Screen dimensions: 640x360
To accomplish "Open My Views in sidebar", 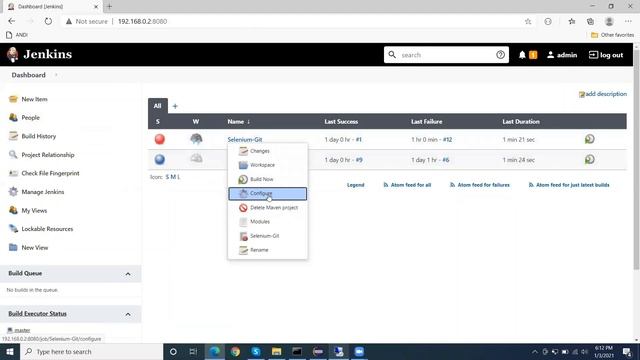I will (x=34, y=211).
